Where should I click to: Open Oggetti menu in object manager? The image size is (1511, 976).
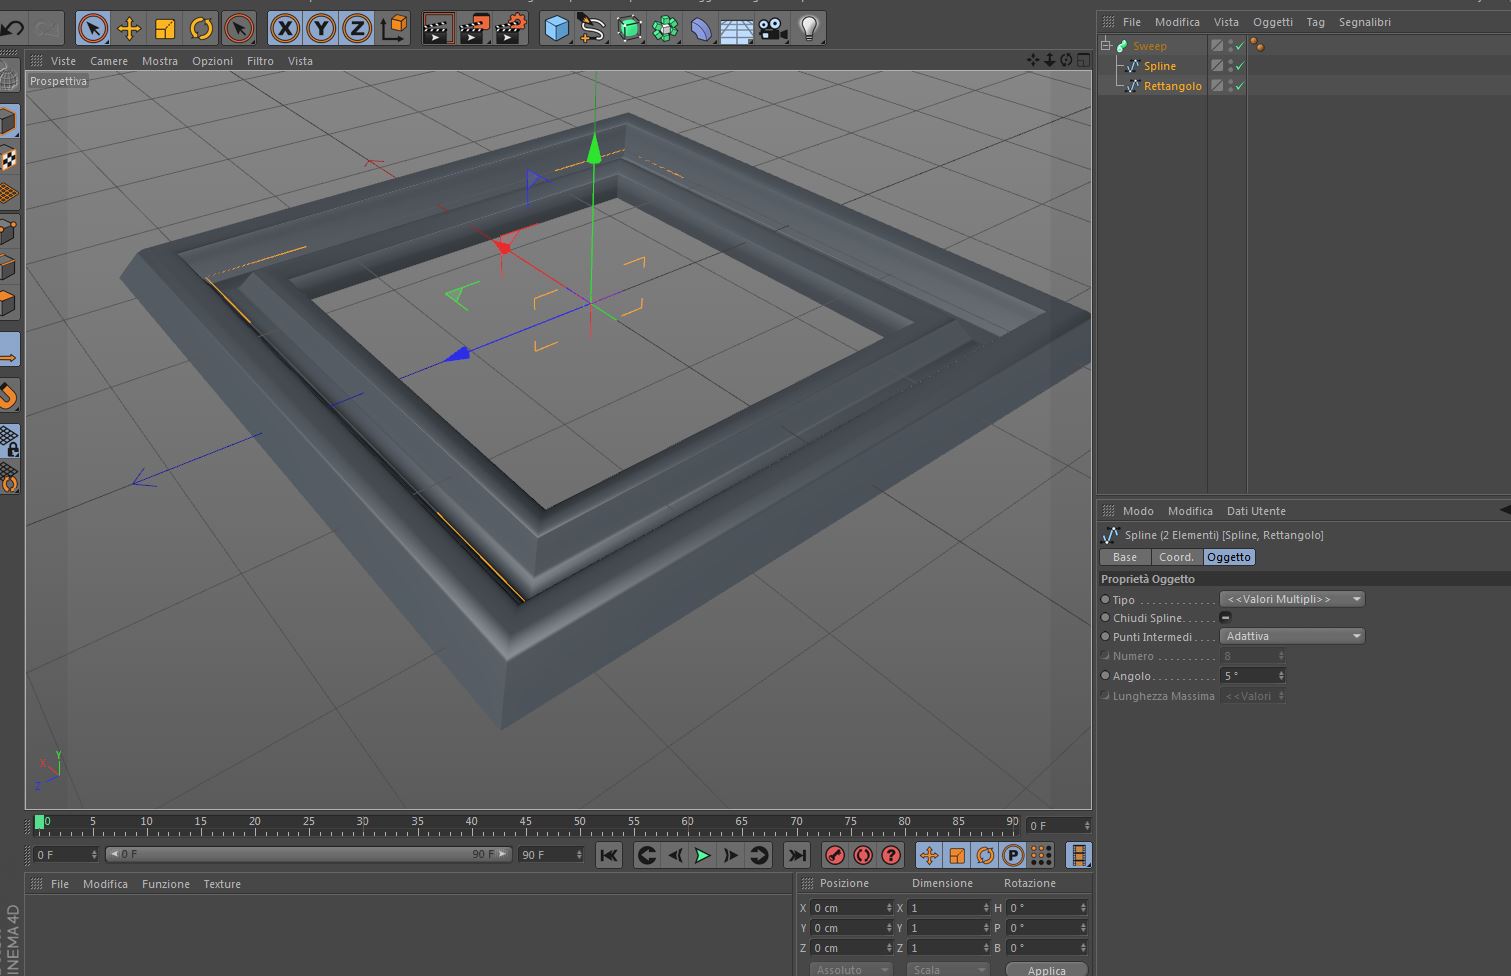click(1273, 22)
